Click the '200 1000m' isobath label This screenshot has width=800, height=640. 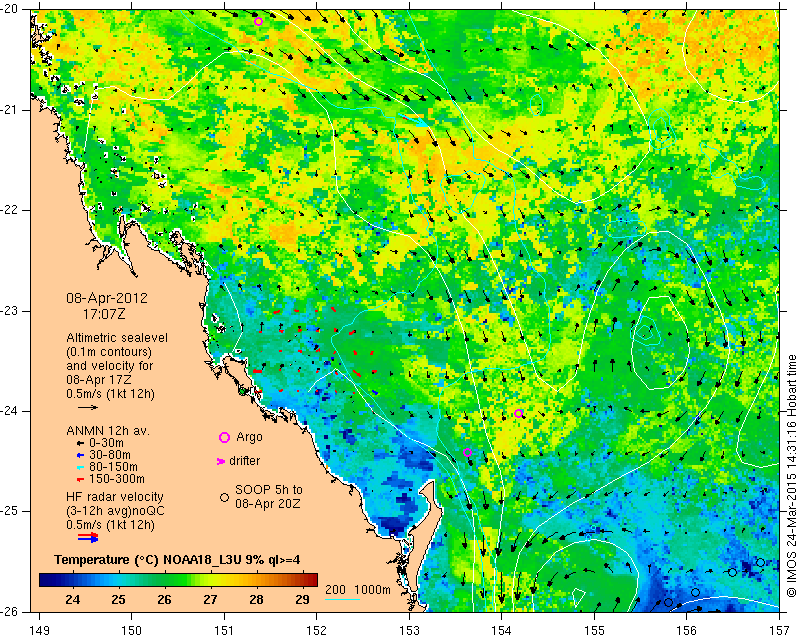[x=358, y=590]
